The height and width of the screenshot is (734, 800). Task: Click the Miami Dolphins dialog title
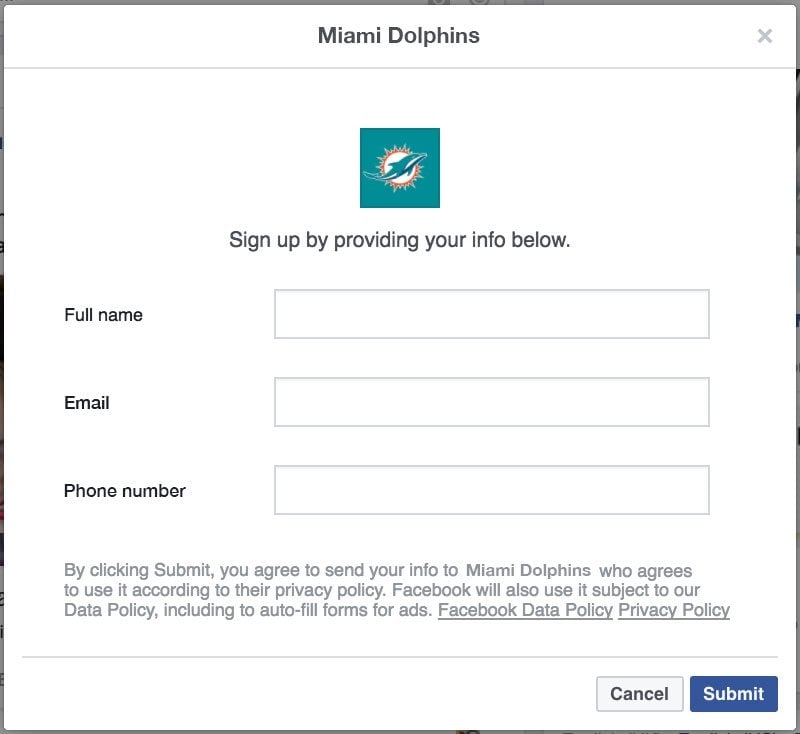[398, 36]
